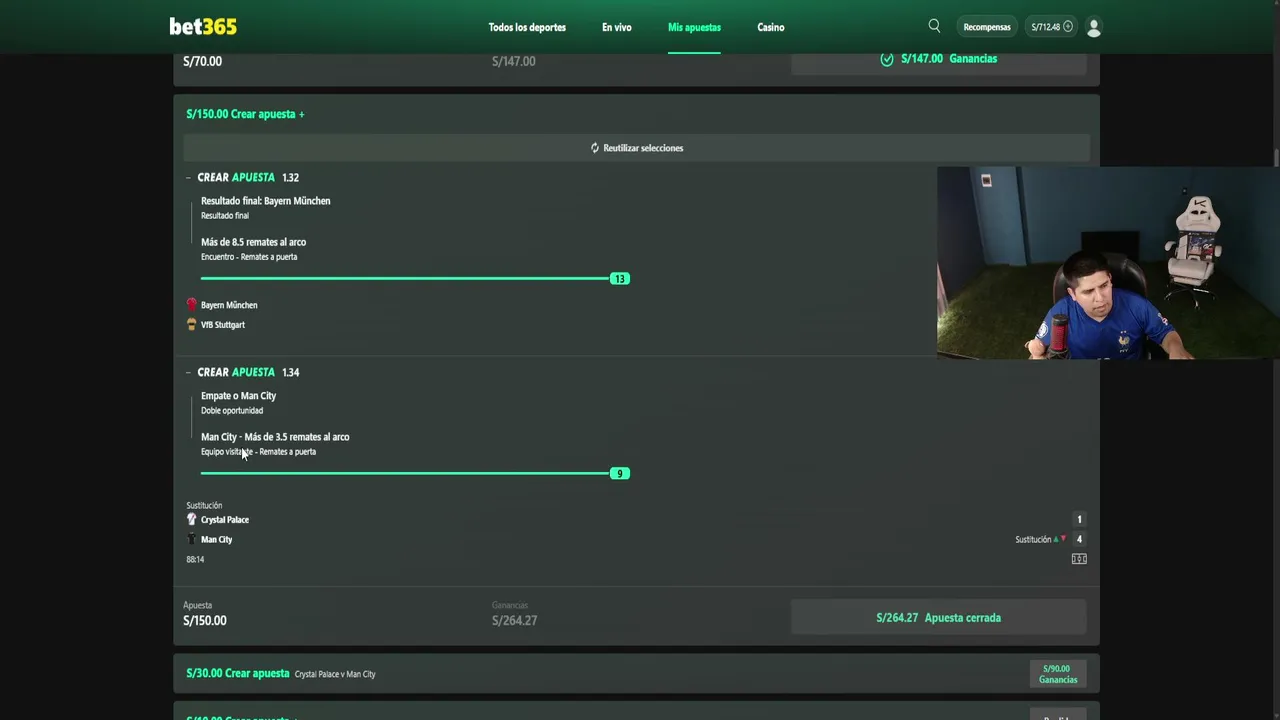Click the 'Resultado final' market label

coord(225,216)
